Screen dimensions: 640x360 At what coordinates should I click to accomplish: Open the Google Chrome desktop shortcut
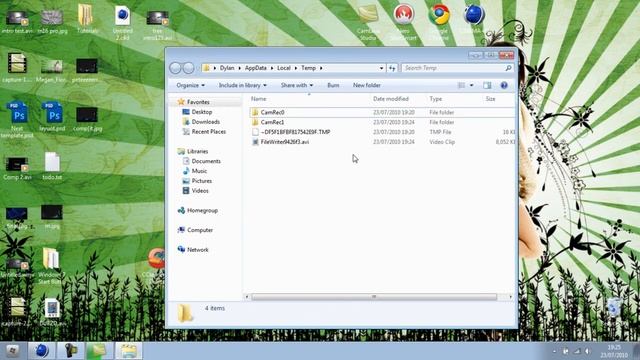[439, 22]
